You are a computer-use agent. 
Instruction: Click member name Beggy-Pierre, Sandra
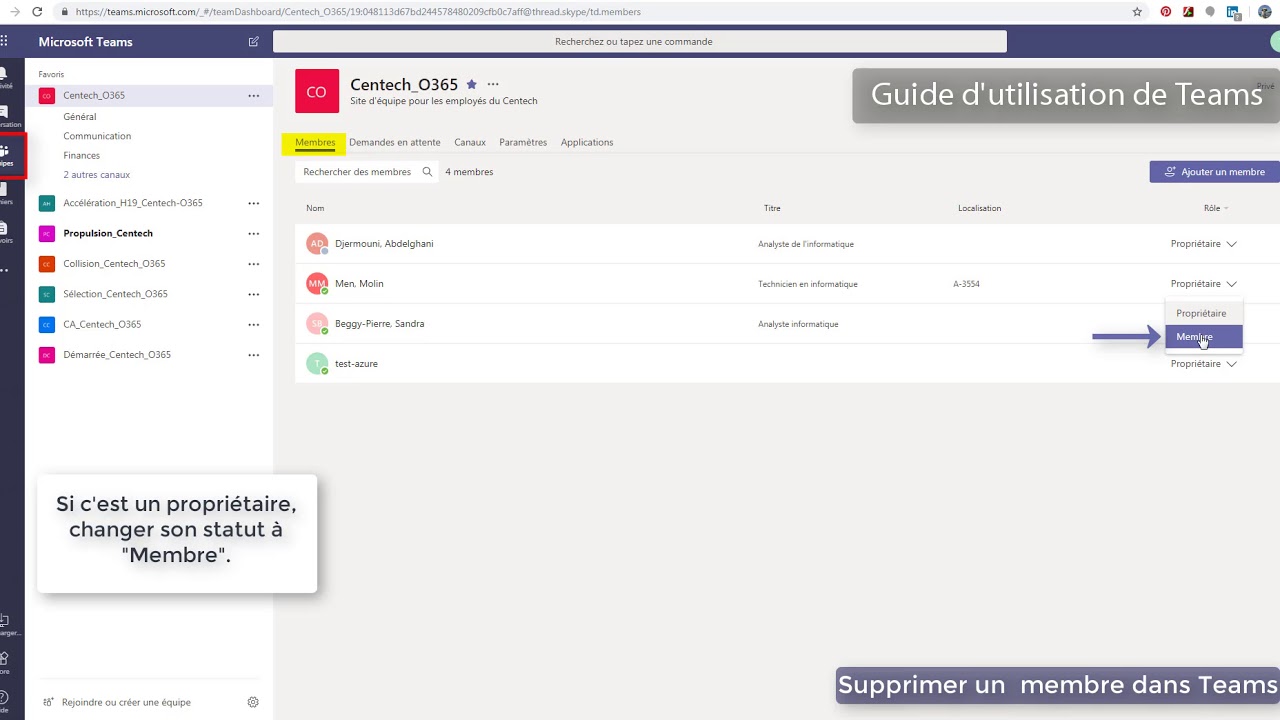click(379, 324)
